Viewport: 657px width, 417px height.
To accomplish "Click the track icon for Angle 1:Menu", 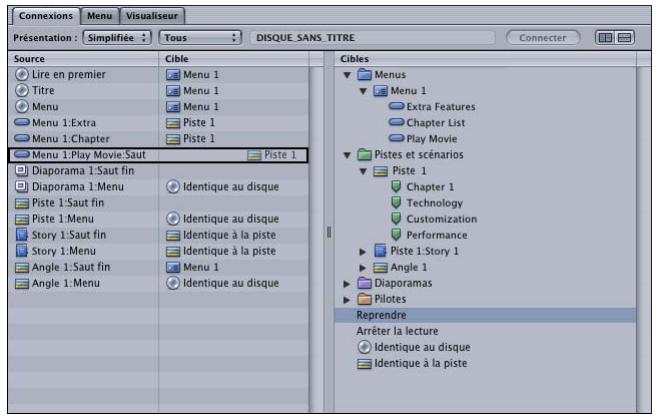I will (x=22, y=284).
